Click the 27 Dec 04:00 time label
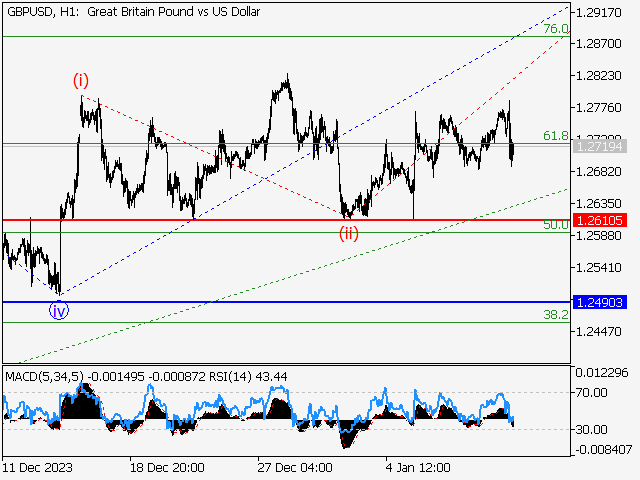 (295, 467)
